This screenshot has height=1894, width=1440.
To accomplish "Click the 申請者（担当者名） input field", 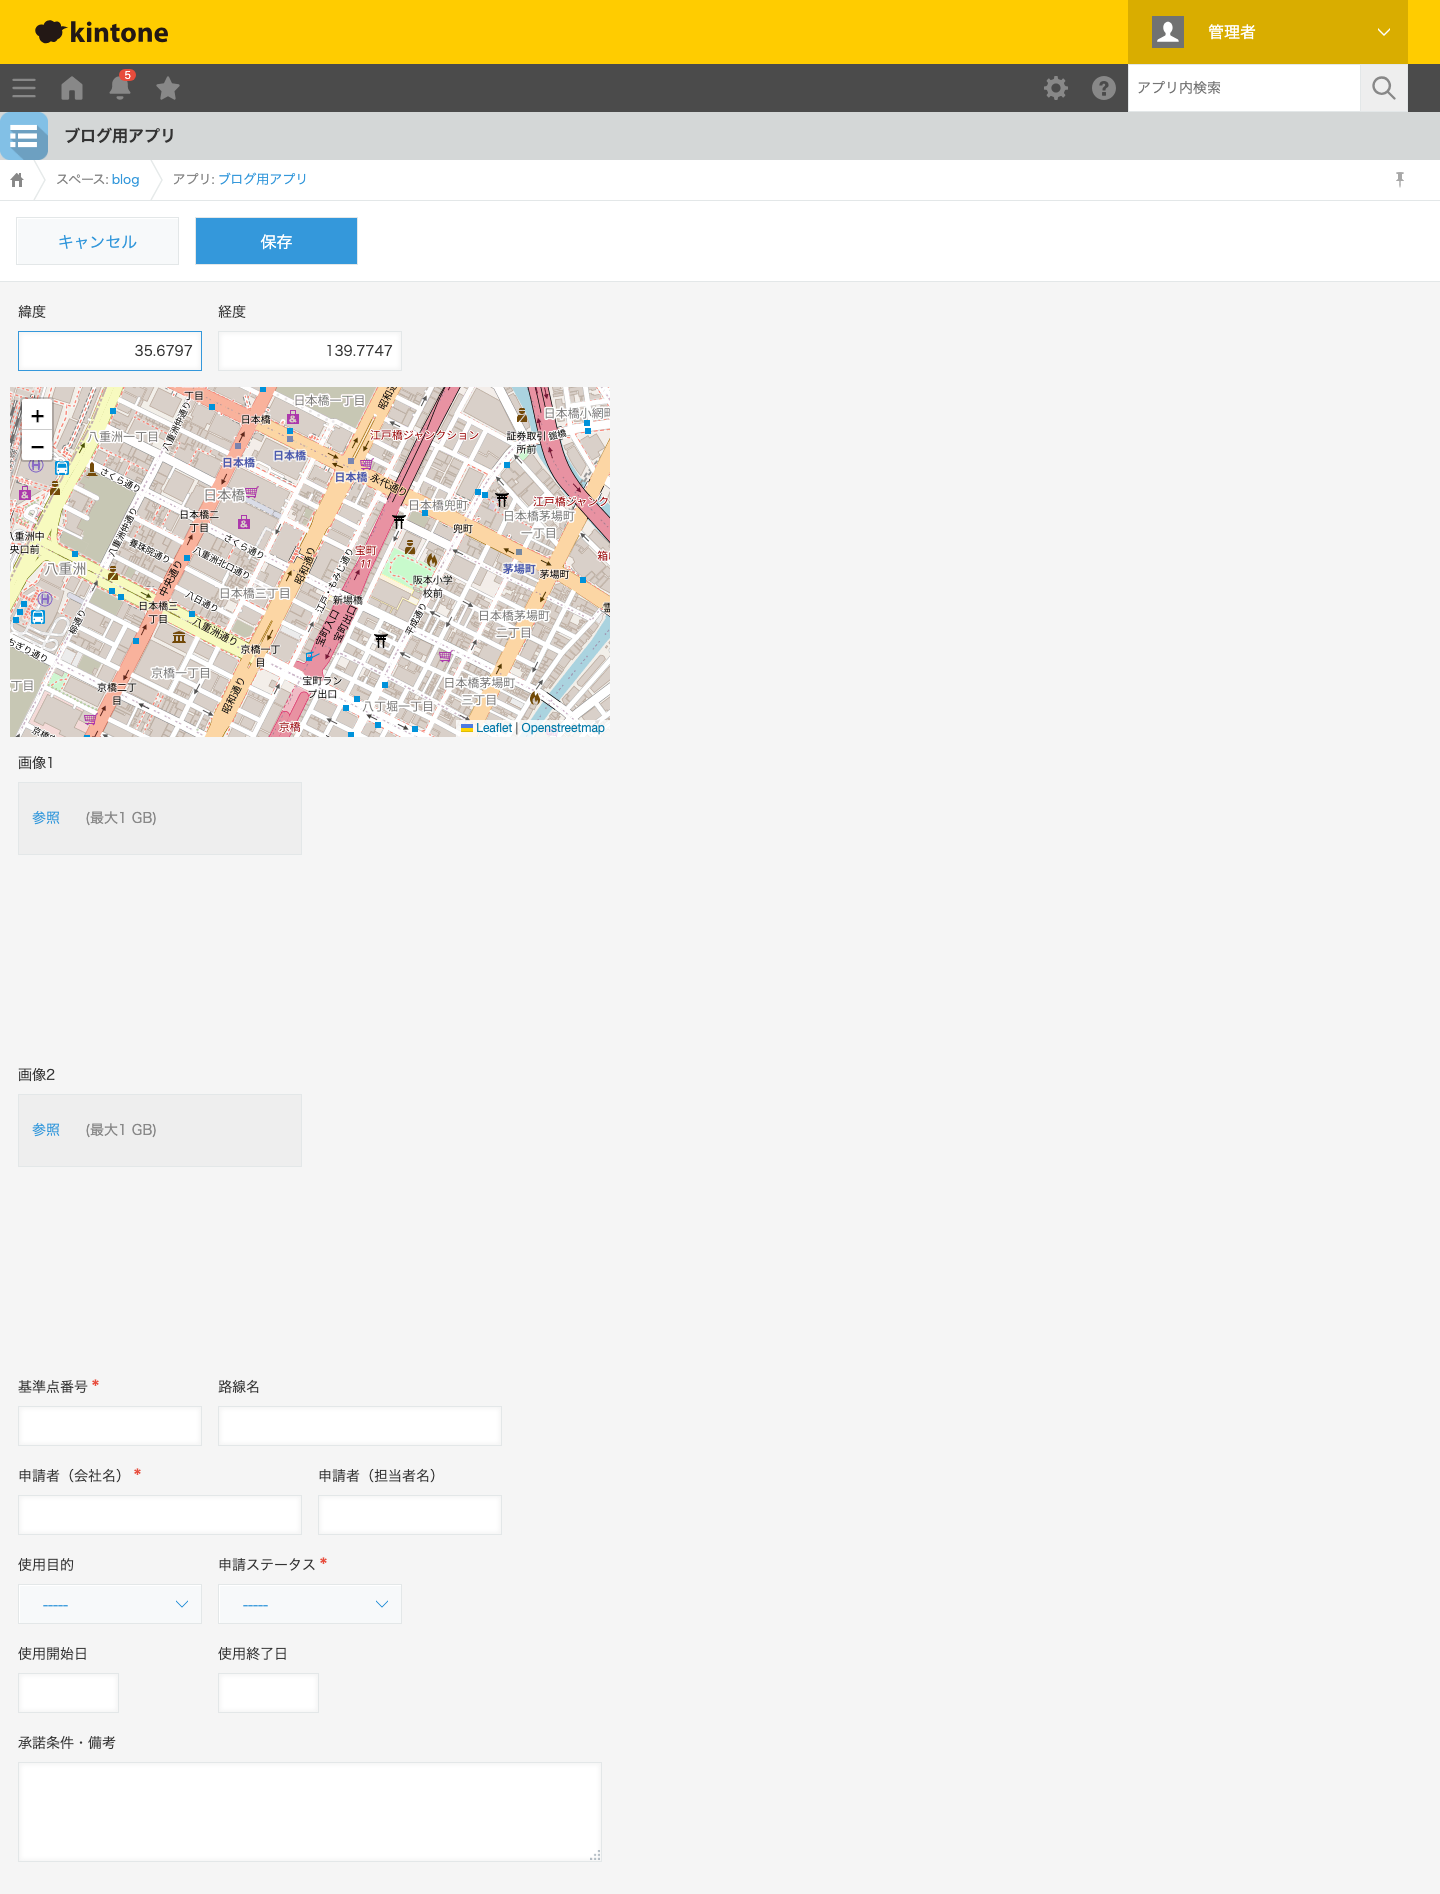I will click(410, 1515).
